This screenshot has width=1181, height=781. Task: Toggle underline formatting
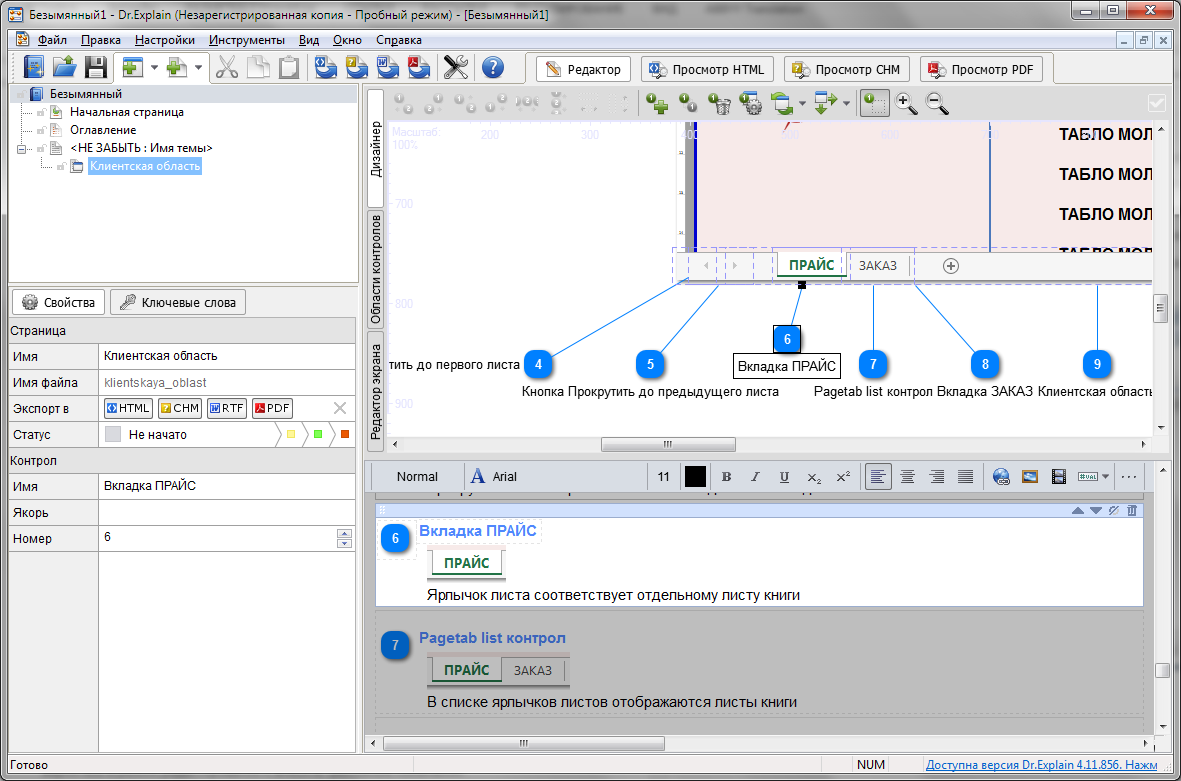click(x=784, y=477)
